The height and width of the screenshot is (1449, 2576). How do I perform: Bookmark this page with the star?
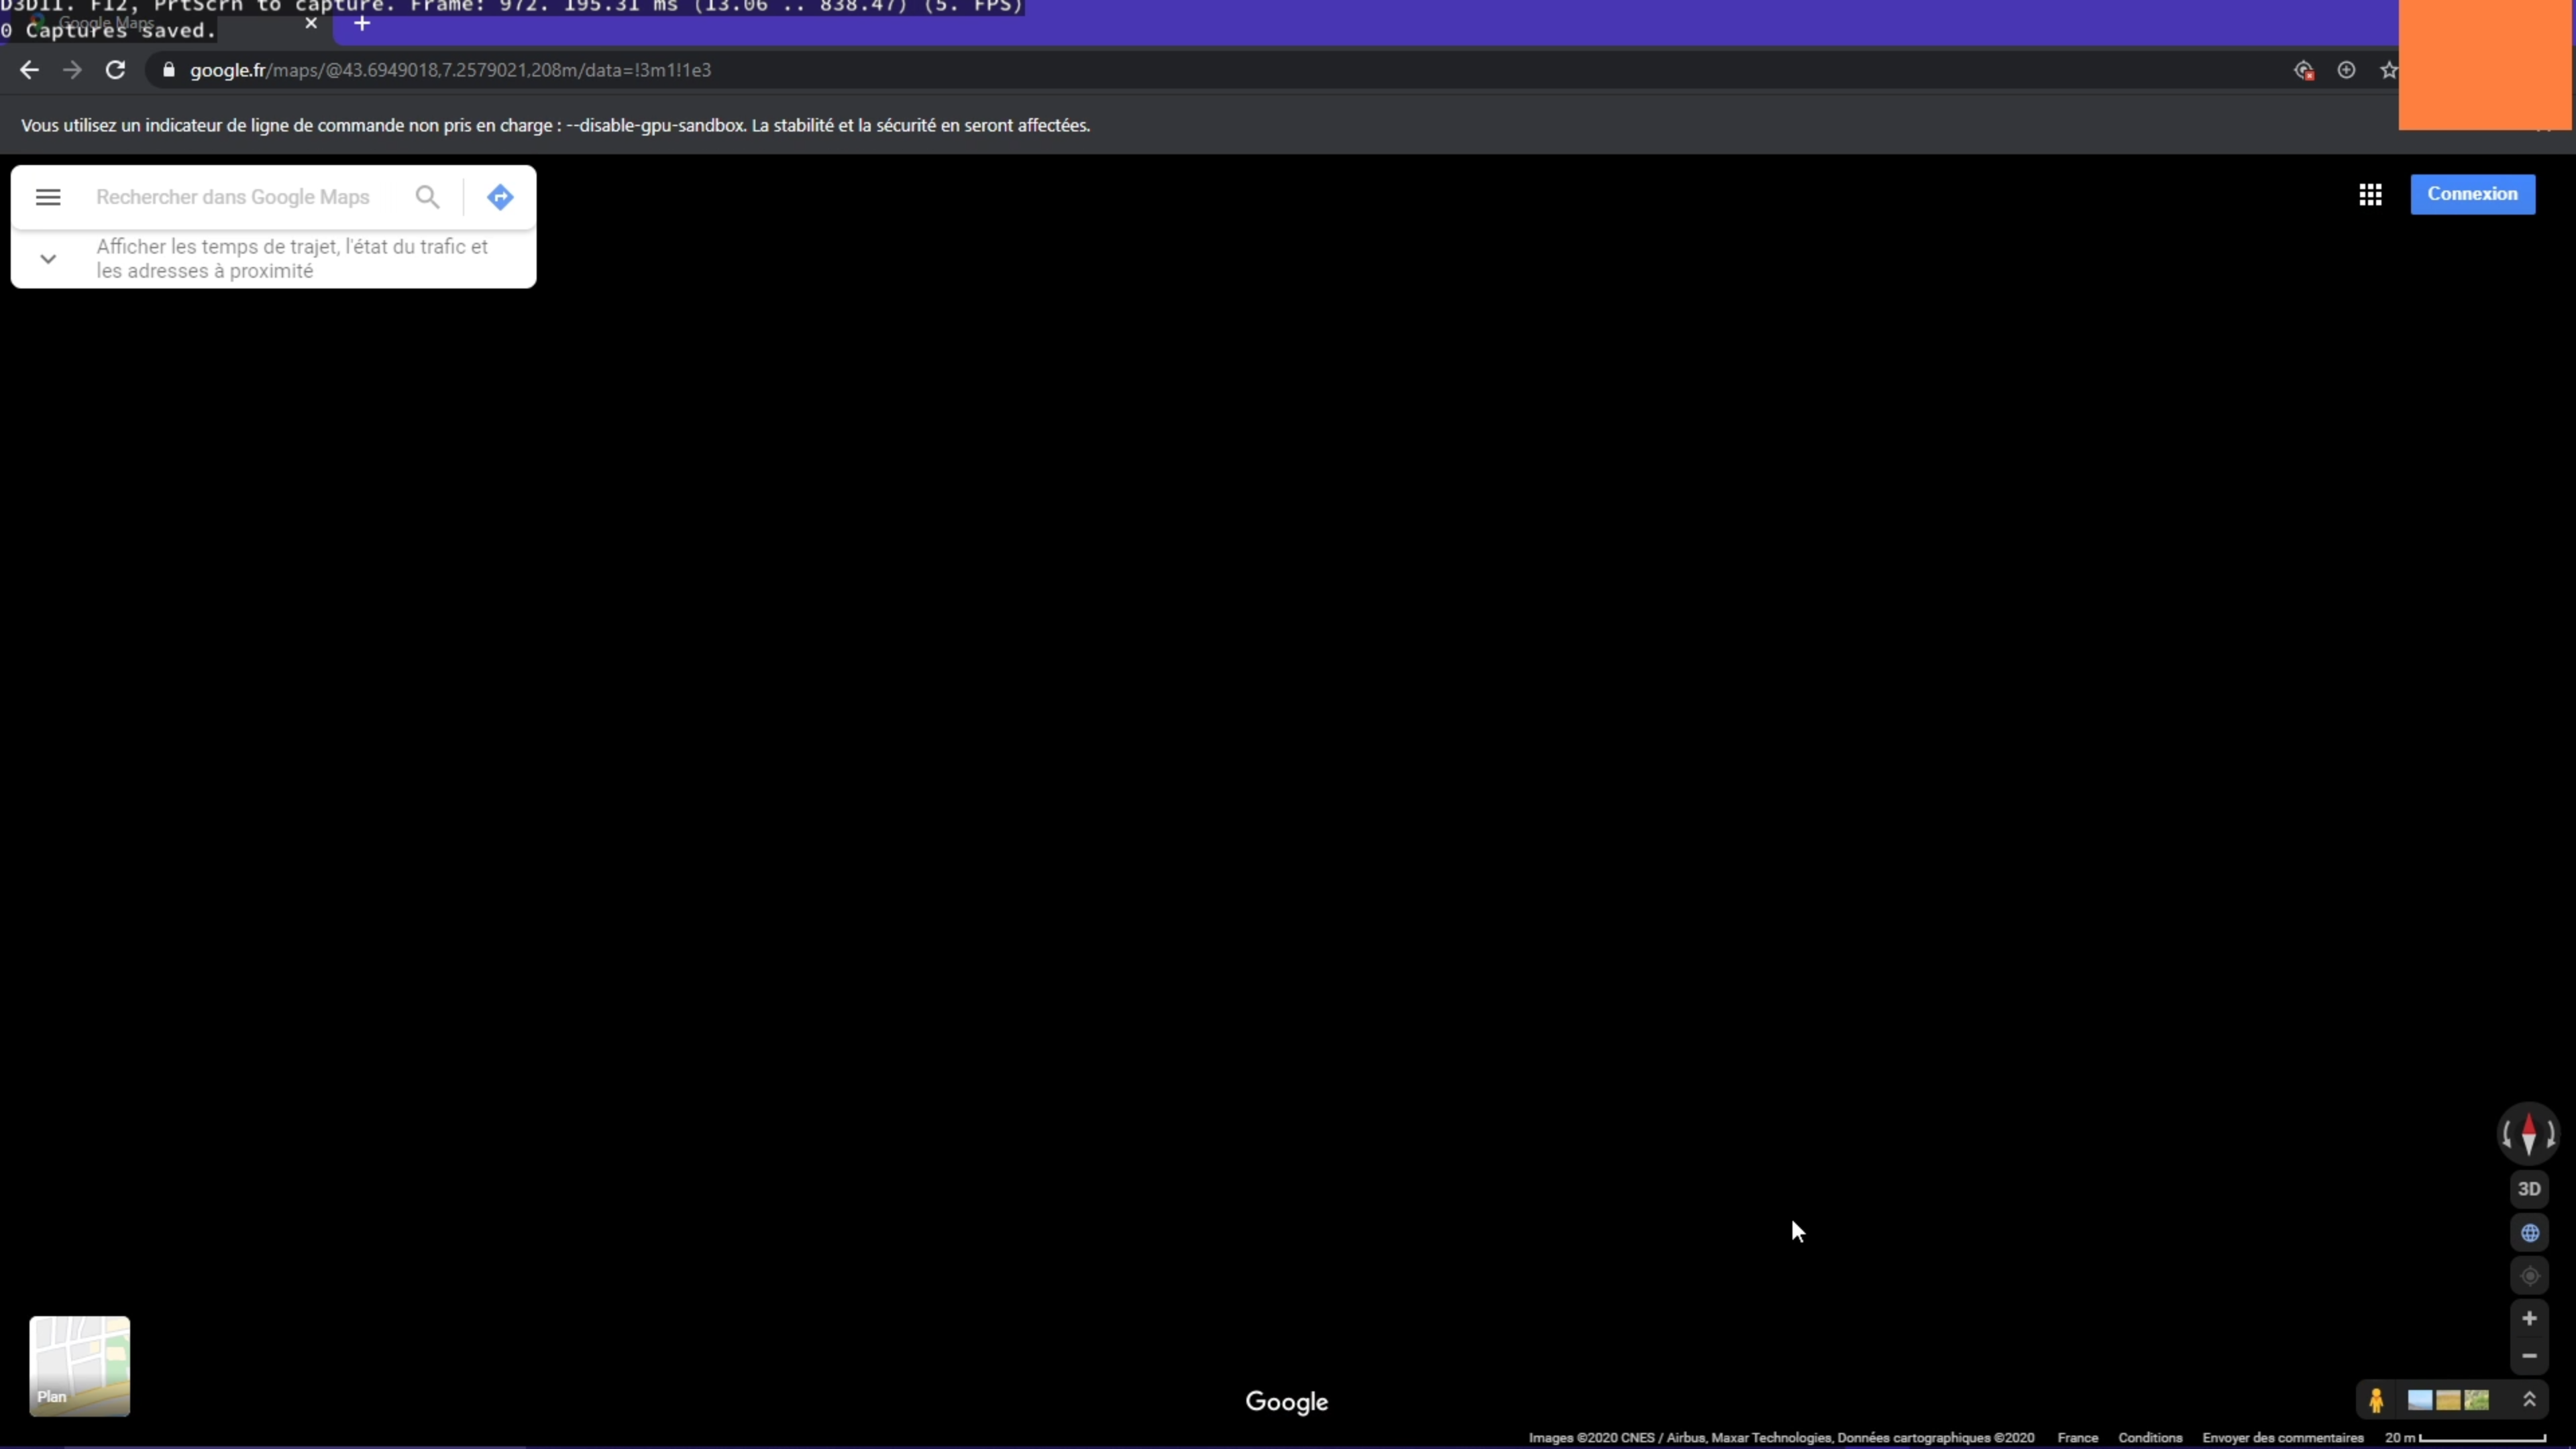point(2388,70)
